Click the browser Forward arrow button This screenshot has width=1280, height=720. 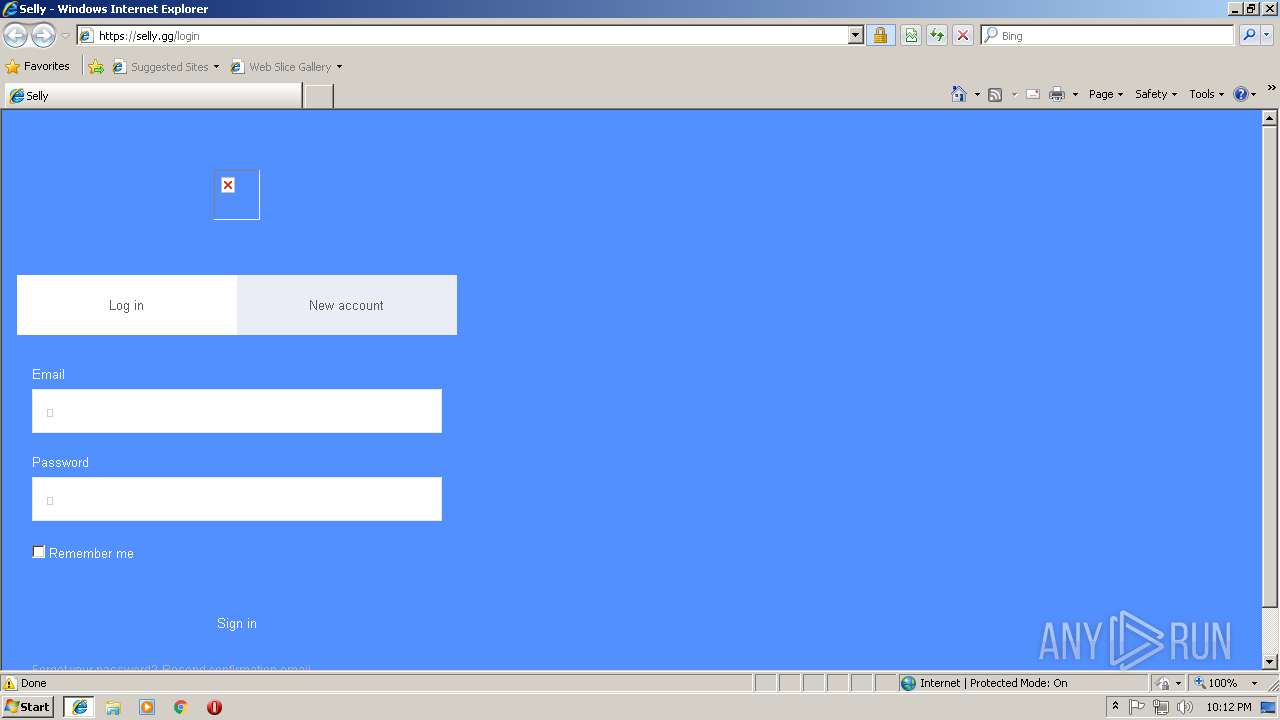pyautogui.click(x=43, y=36)
